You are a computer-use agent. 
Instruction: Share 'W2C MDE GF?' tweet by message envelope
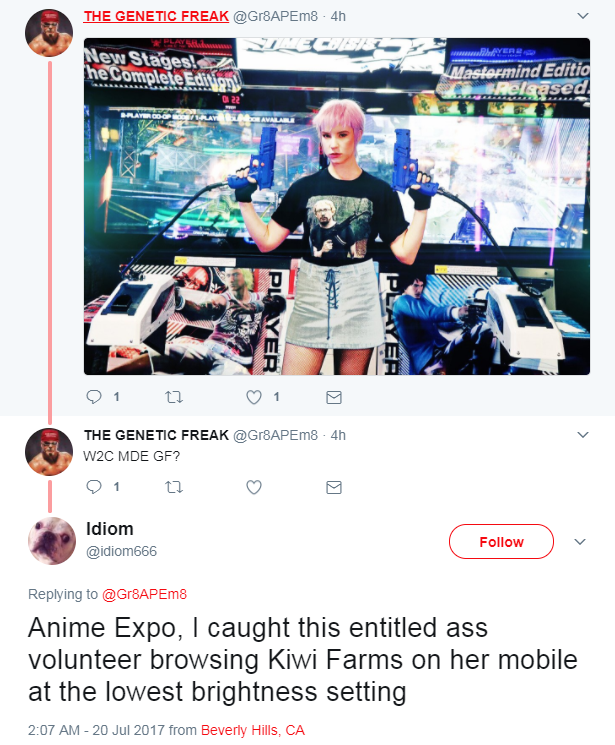pos(334,487)
